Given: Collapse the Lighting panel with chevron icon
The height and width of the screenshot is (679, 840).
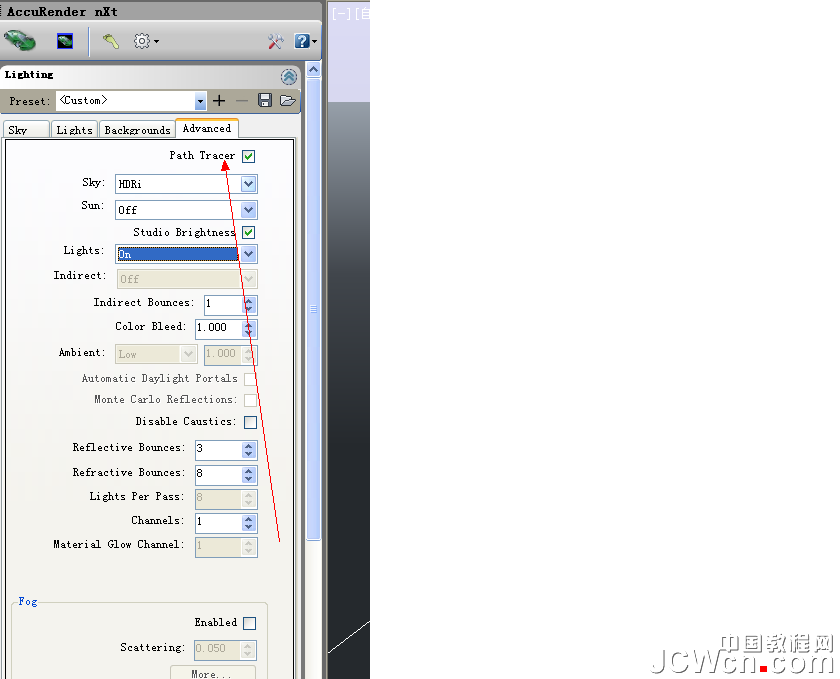Looking at the screenshot, I should (x=289, y=77).
